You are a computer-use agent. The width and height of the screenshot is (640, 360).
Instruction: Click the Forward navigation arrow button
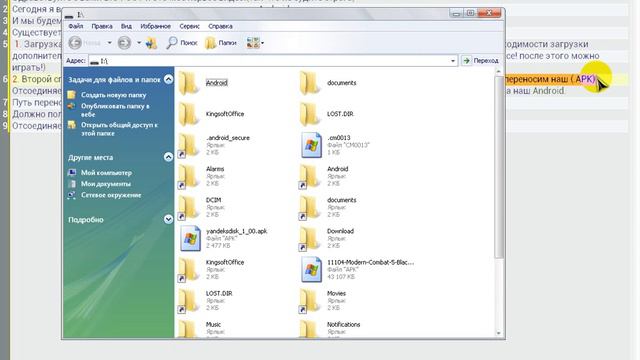click(x=124, y=42)
